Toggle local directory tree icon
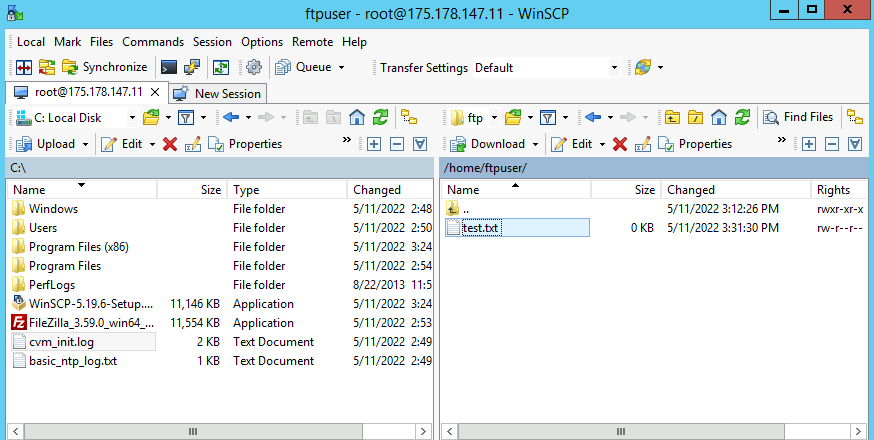The width and height of the screenshot is (874, 440). pos(409,117)
